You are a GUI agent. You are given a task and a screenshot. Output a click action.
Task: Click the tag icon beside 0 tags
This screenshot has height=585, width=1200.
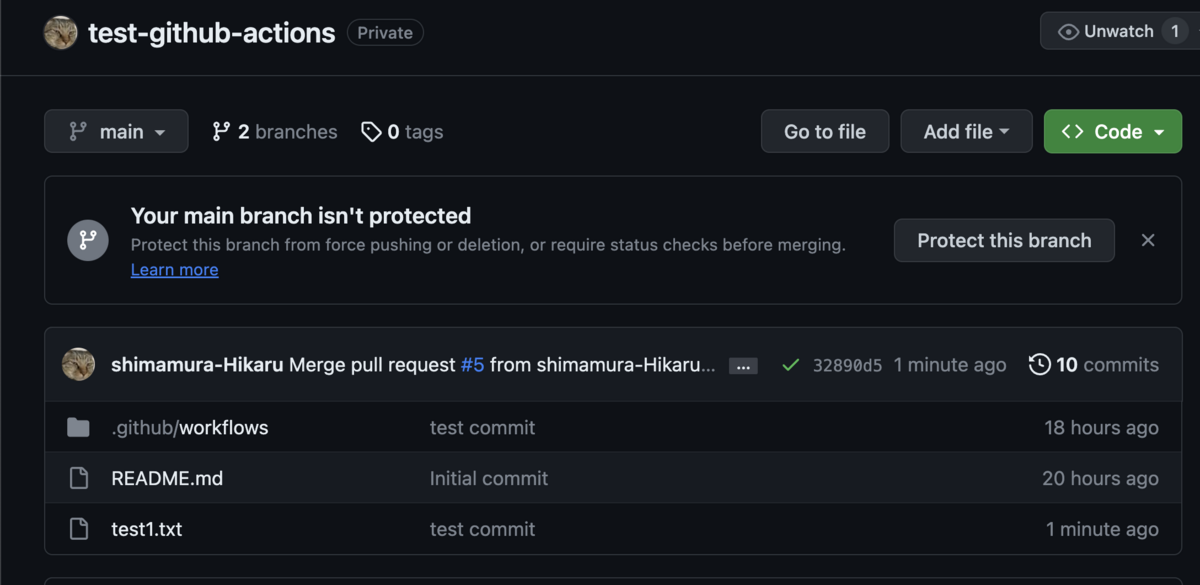point(371,132)
